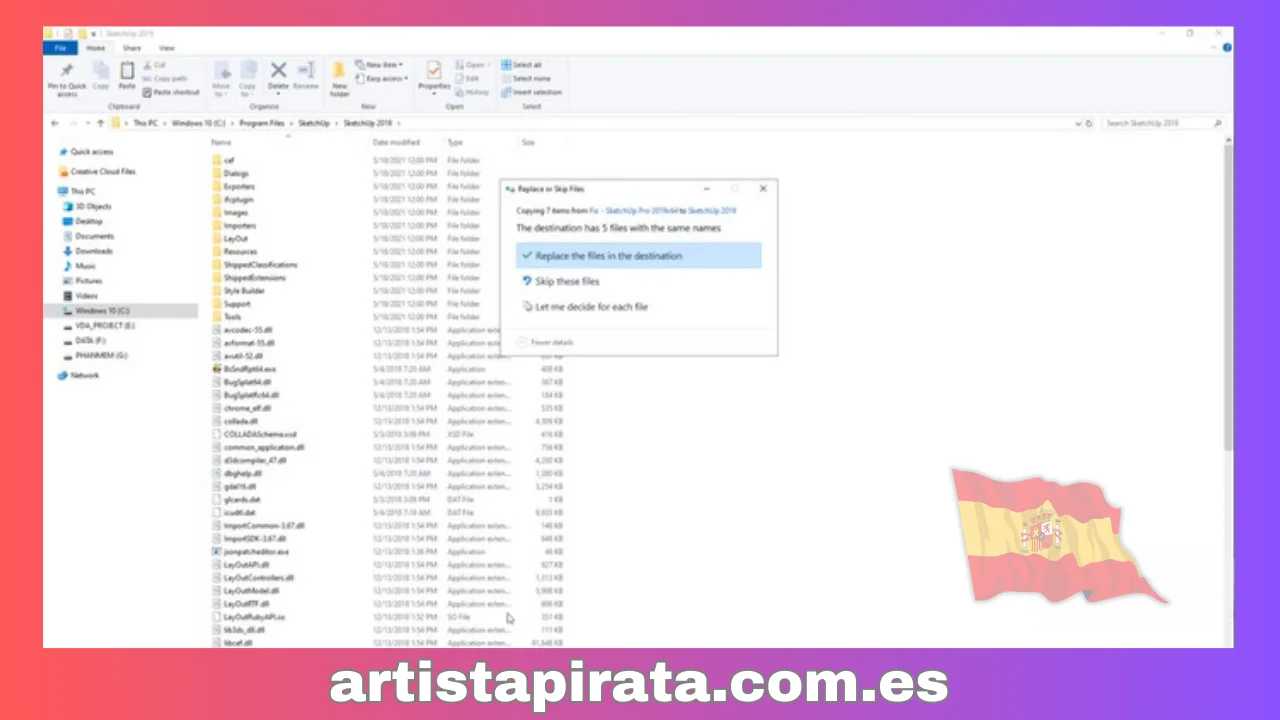Click Windows 10 (C:) in address path
Image resolution: width=1280 pixels, height=720 pixels.
coord(200,123)
